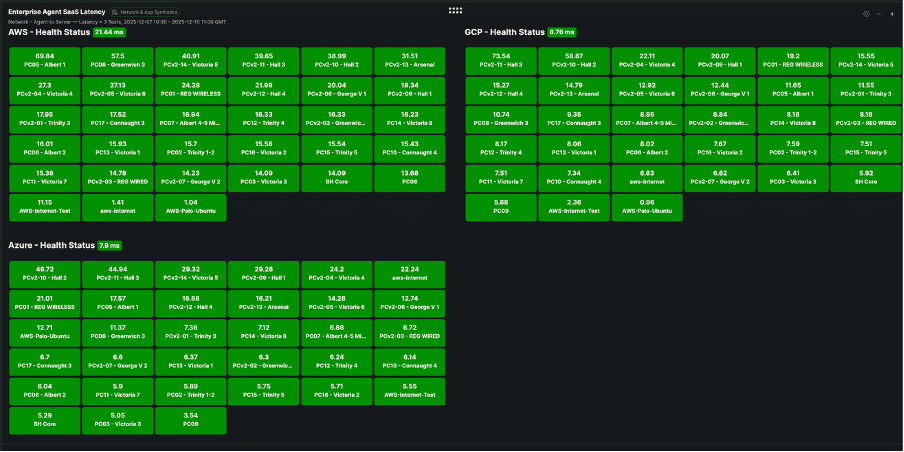Click the AWS 21.44 ms status badge
904x452 pixels.
[110, 32]
